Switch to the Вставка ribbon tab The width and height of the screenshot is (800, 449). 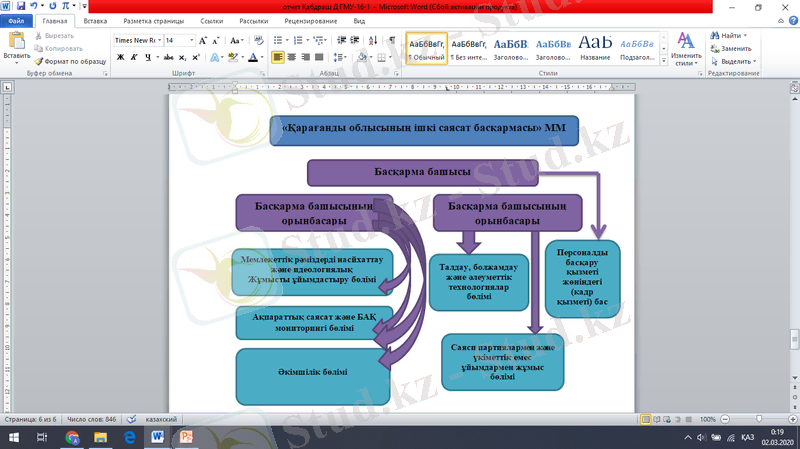tap(96, 20)
